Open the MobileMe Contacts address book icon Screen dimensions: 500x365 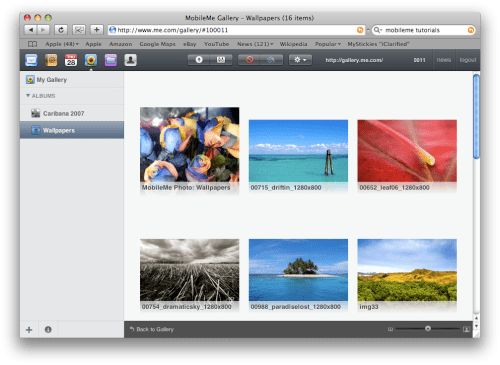pos(51,60)
